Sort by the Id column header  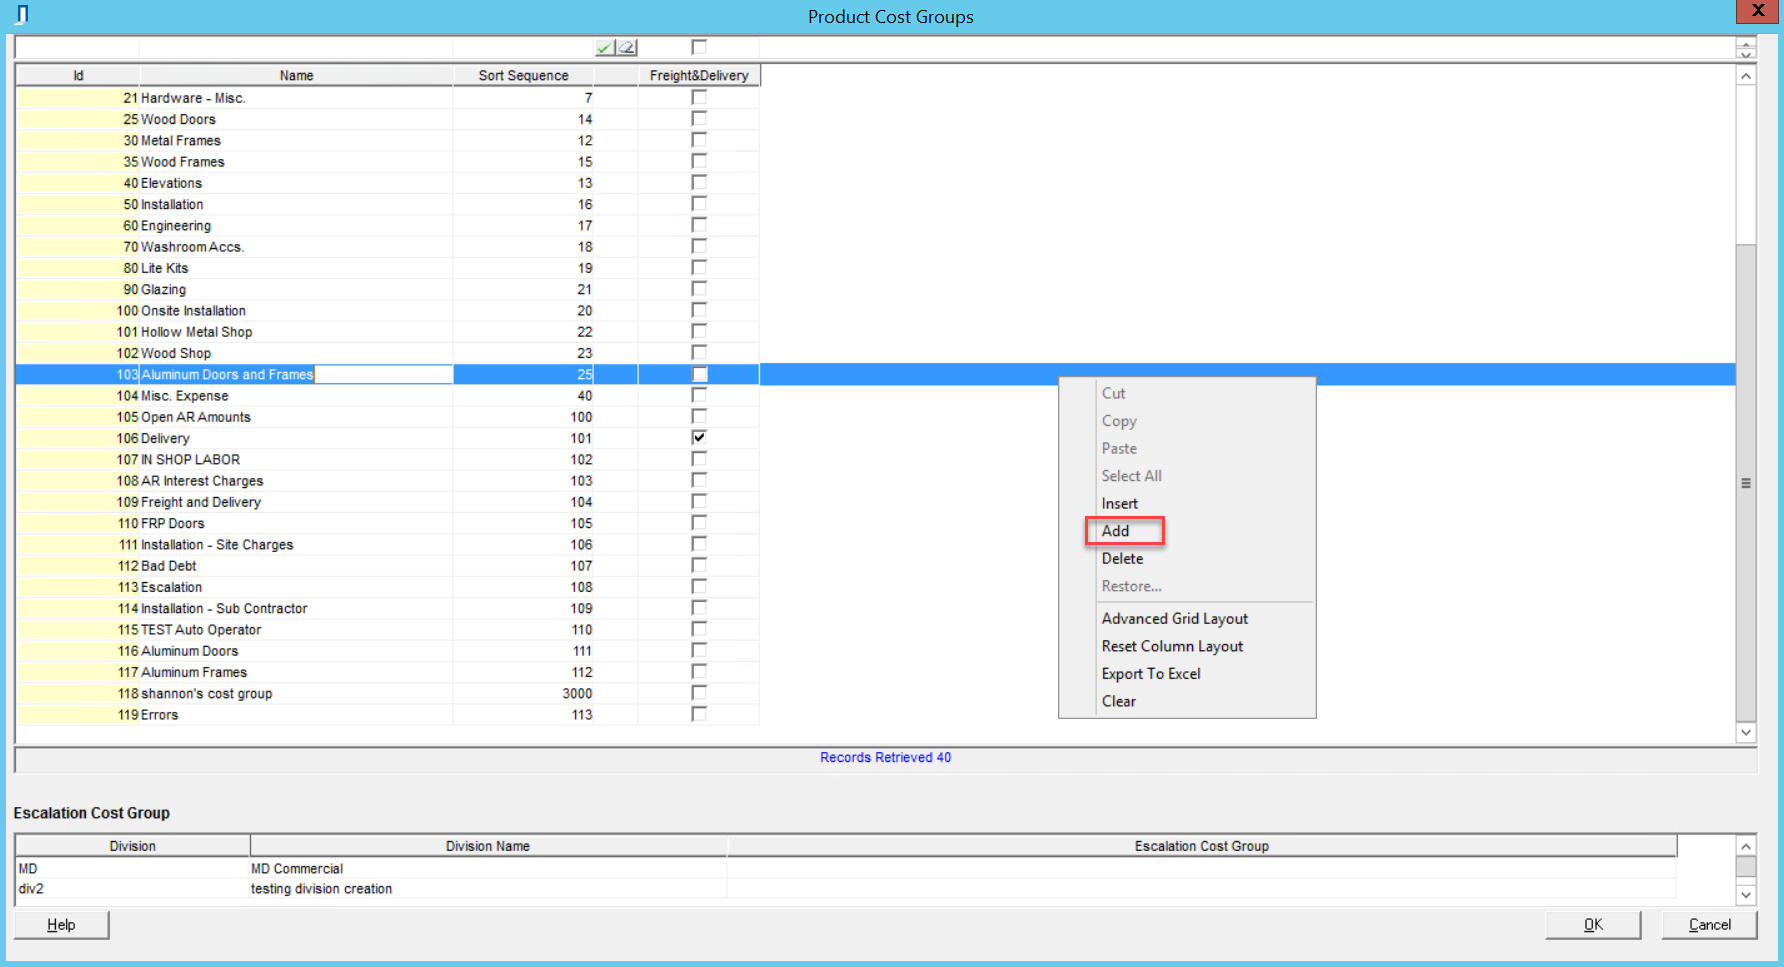78,75
